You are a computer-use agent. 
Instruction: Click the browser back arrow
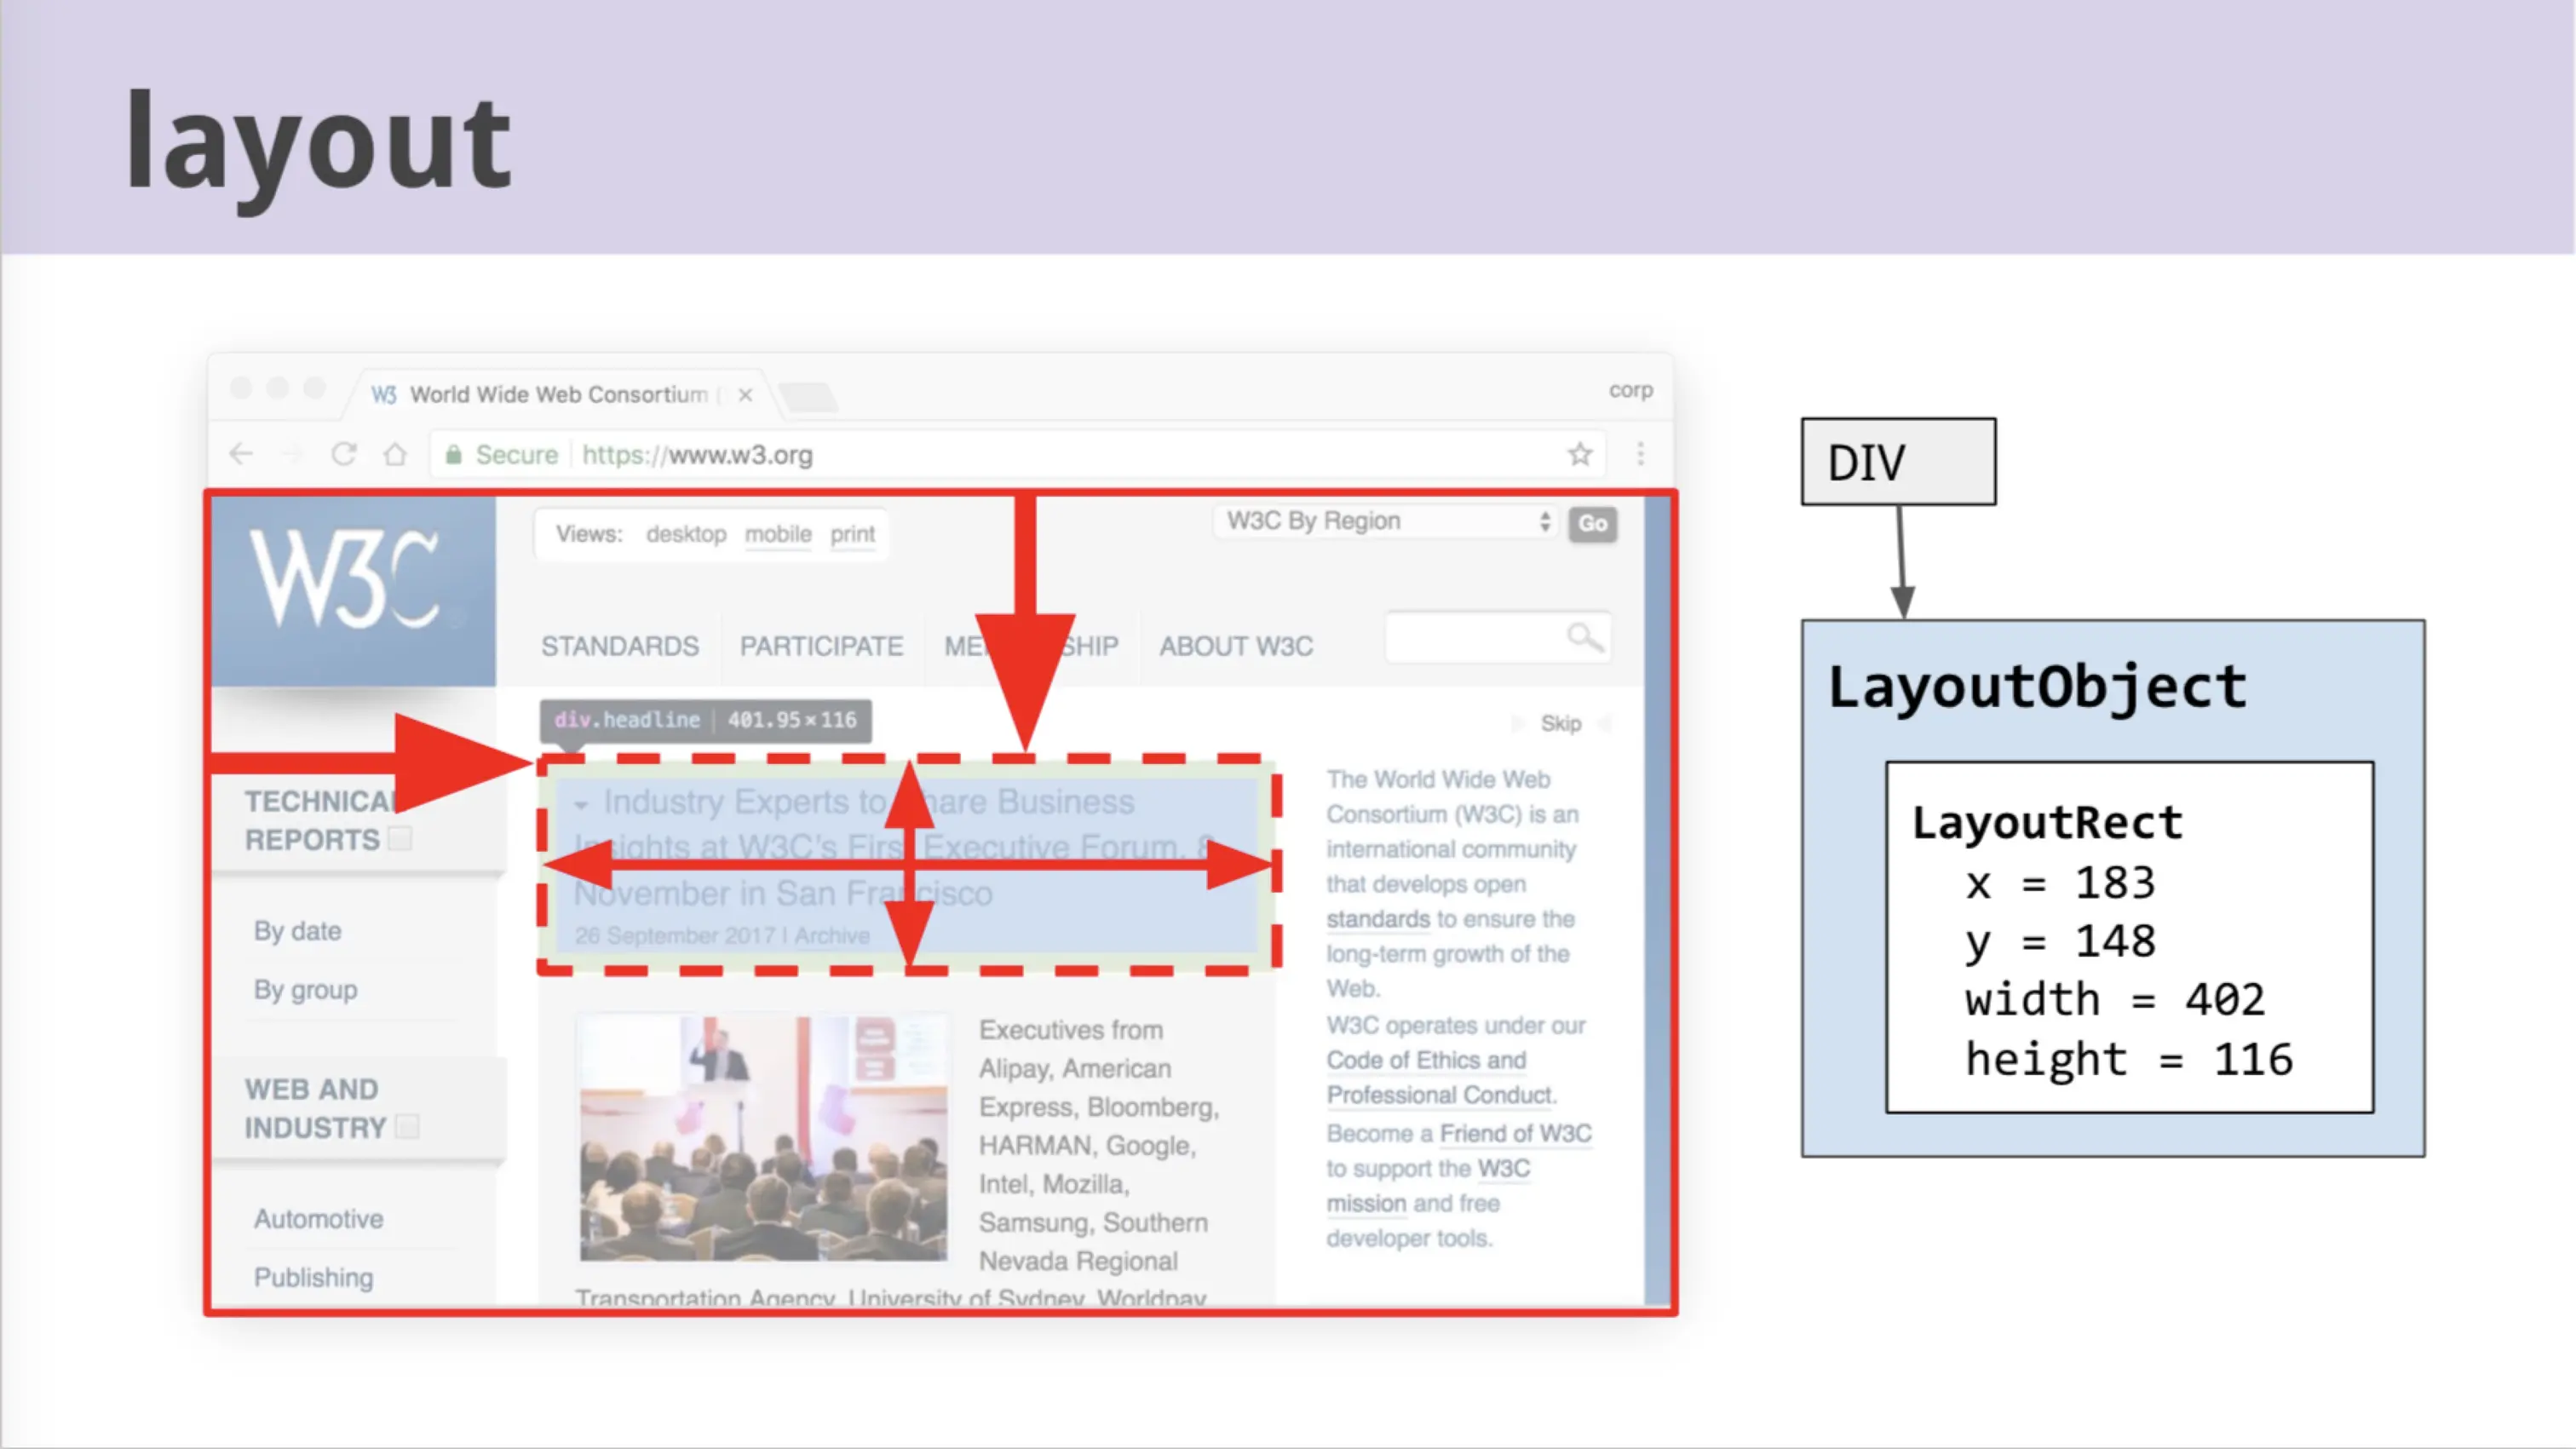(x=241, y=455)
